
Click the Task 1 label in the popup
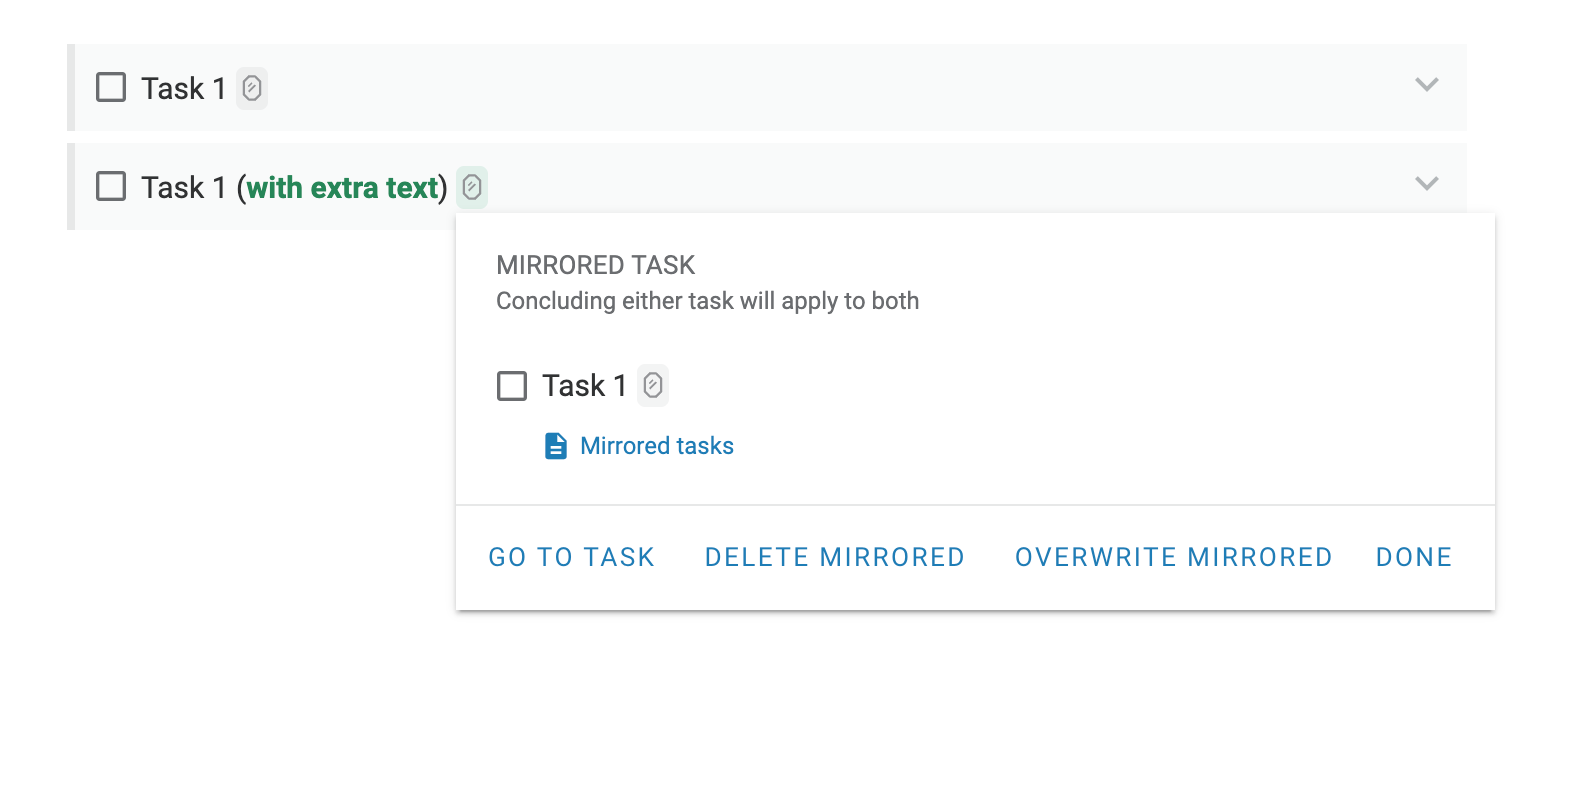(584, 386)
